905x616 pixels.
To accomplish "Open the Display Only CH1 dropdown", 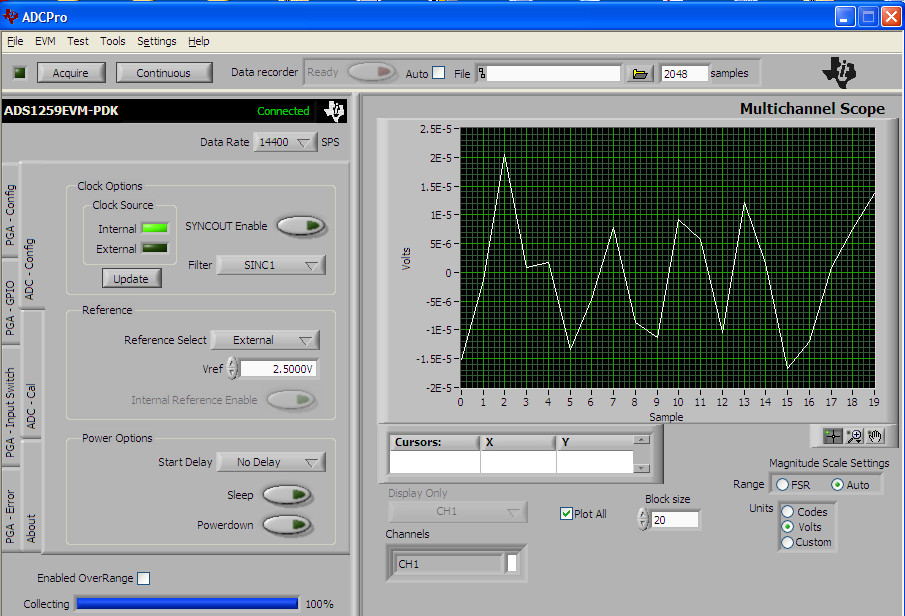I will pos(458,512).
